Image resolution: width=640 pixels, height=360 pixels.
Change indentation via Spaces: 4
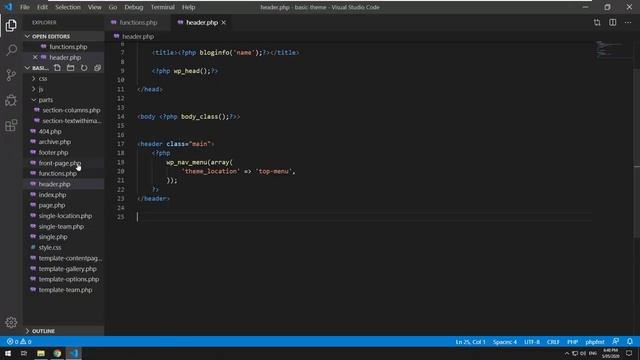504,342
